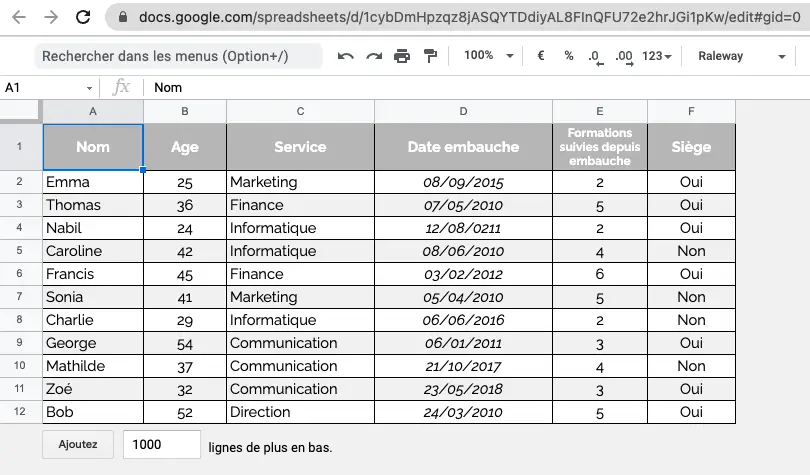Open the 100% zoom dropdown
The image size is (810, 475).
pos(489,55)
